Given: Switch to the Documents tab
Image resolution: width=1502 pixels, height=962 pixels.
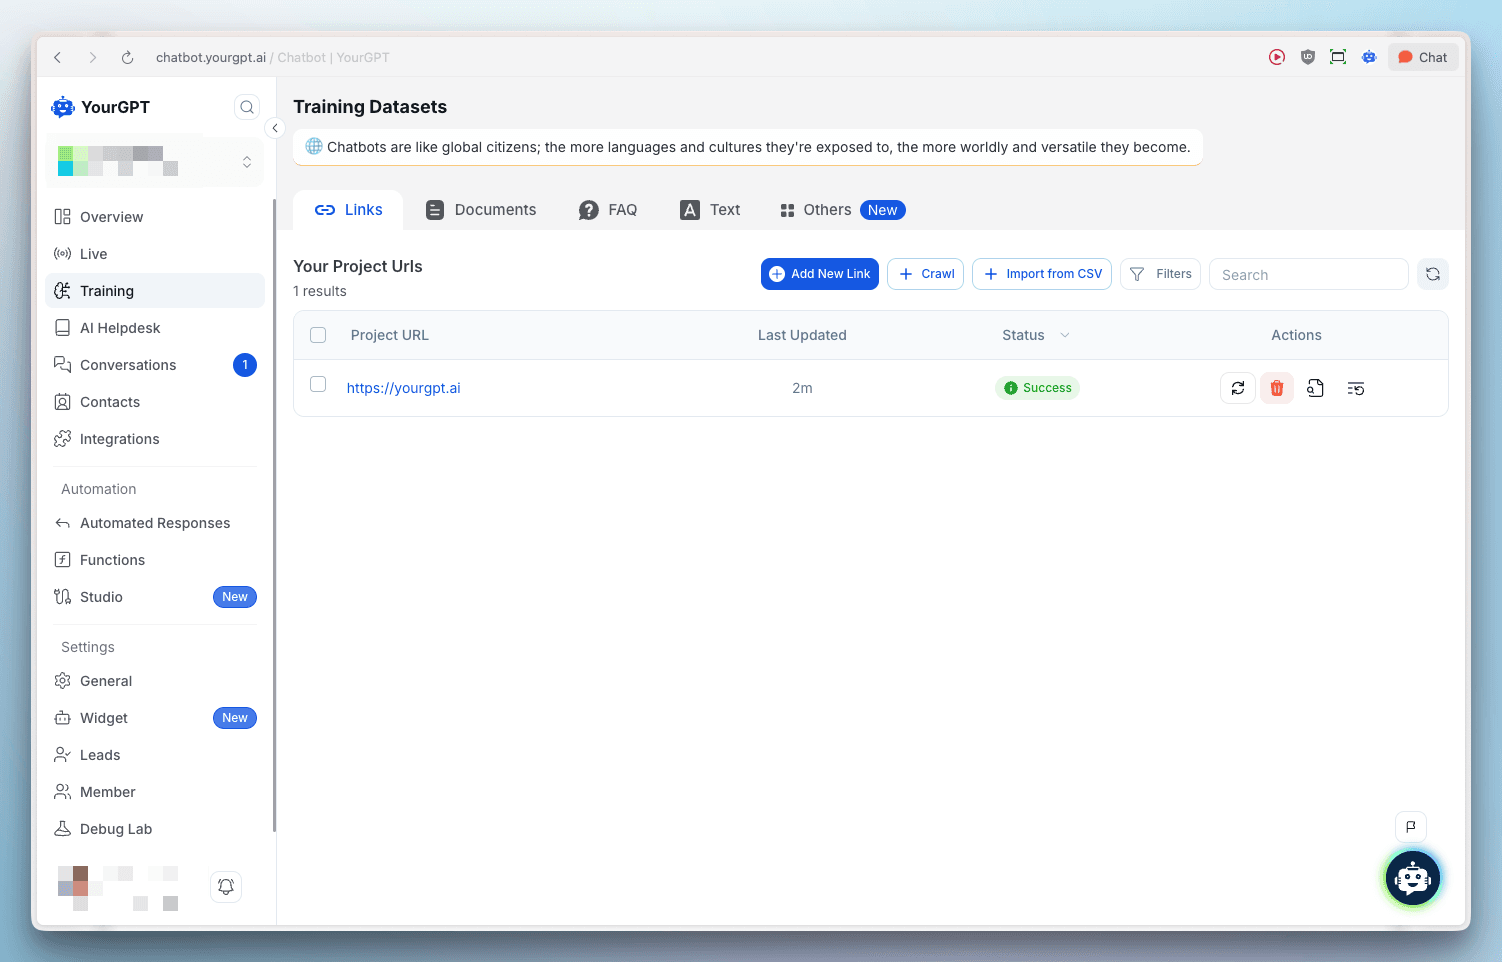Looking at the screenshot, I should coord(481,210).
